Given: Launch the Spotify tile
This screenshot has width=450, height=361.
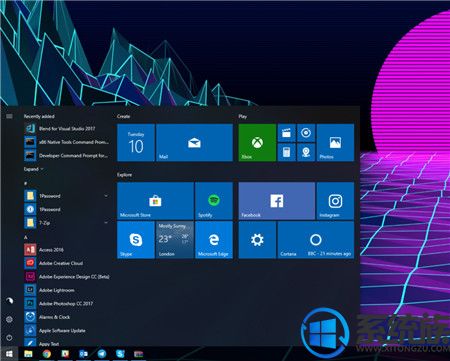Looking at the screenshot, I should tap(214, 201).
